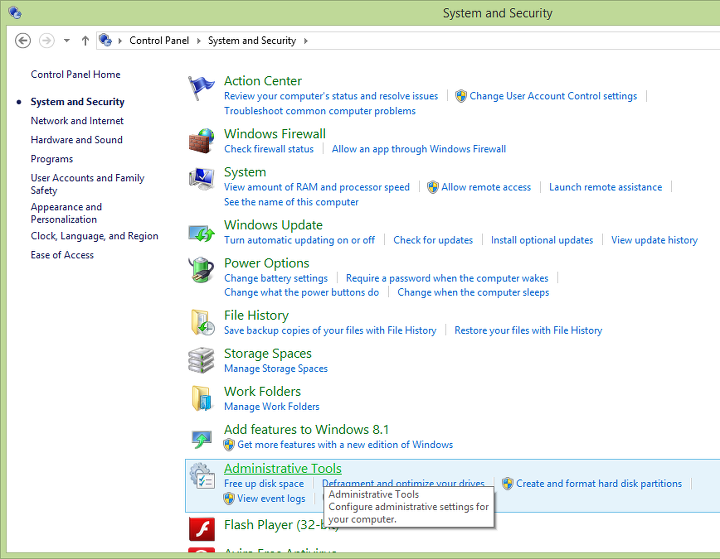Screen dimensions: 720x559
Task: Open the Storage Spaces drives icon
Action: pyautogui.click(x=201, y=360)
